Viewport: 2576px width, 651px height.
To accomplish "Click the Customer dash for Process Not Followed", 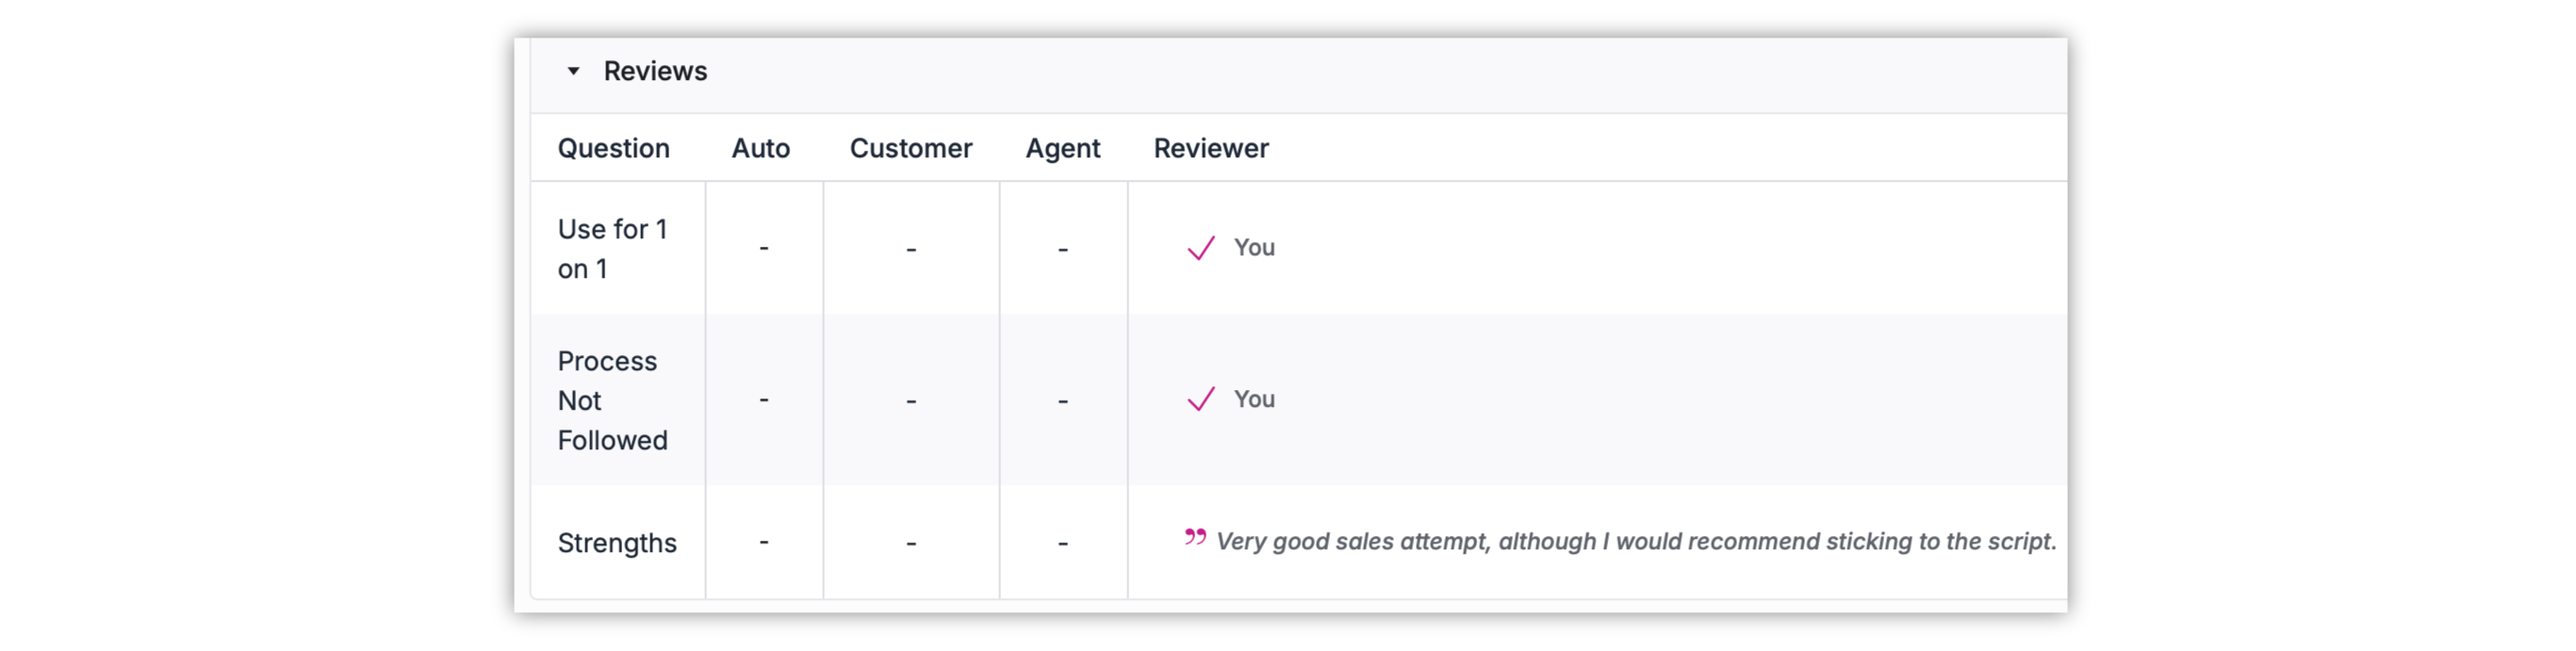I will tap(911, 401).
